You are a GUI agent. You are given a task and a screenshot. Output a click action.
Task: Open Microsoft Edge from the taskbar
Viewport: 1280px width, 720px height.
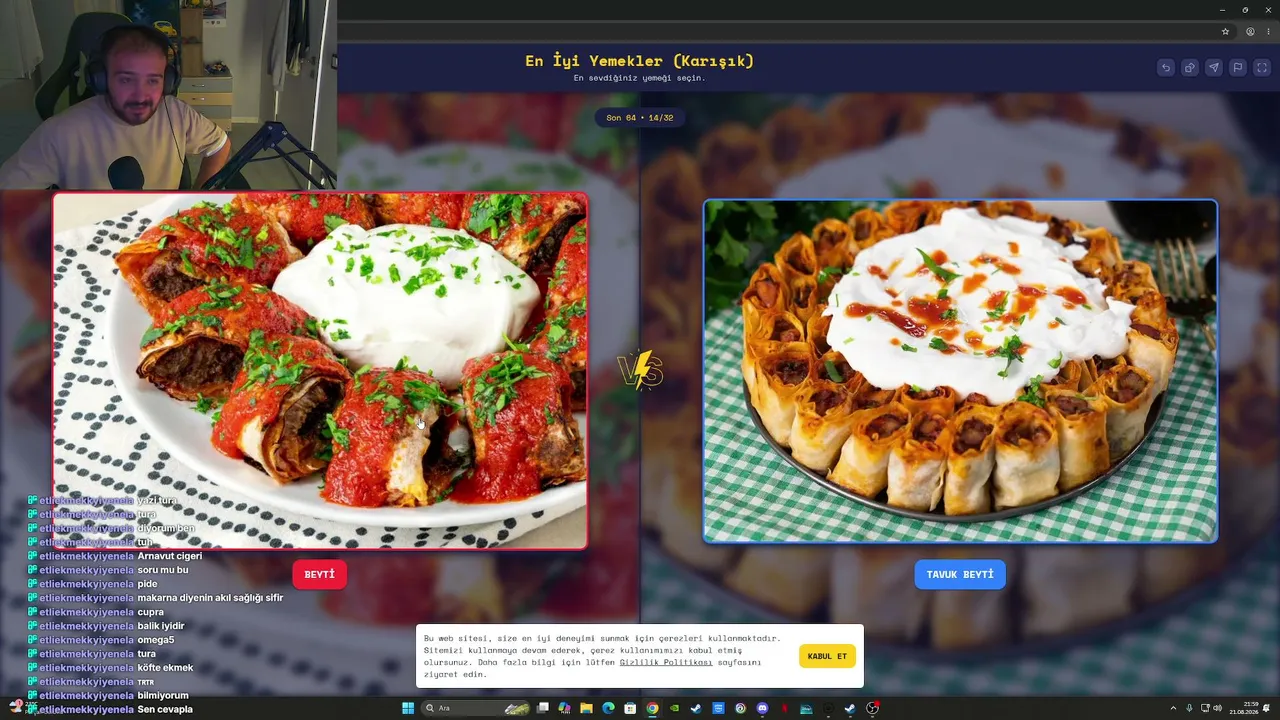click(x=608, y=708)
